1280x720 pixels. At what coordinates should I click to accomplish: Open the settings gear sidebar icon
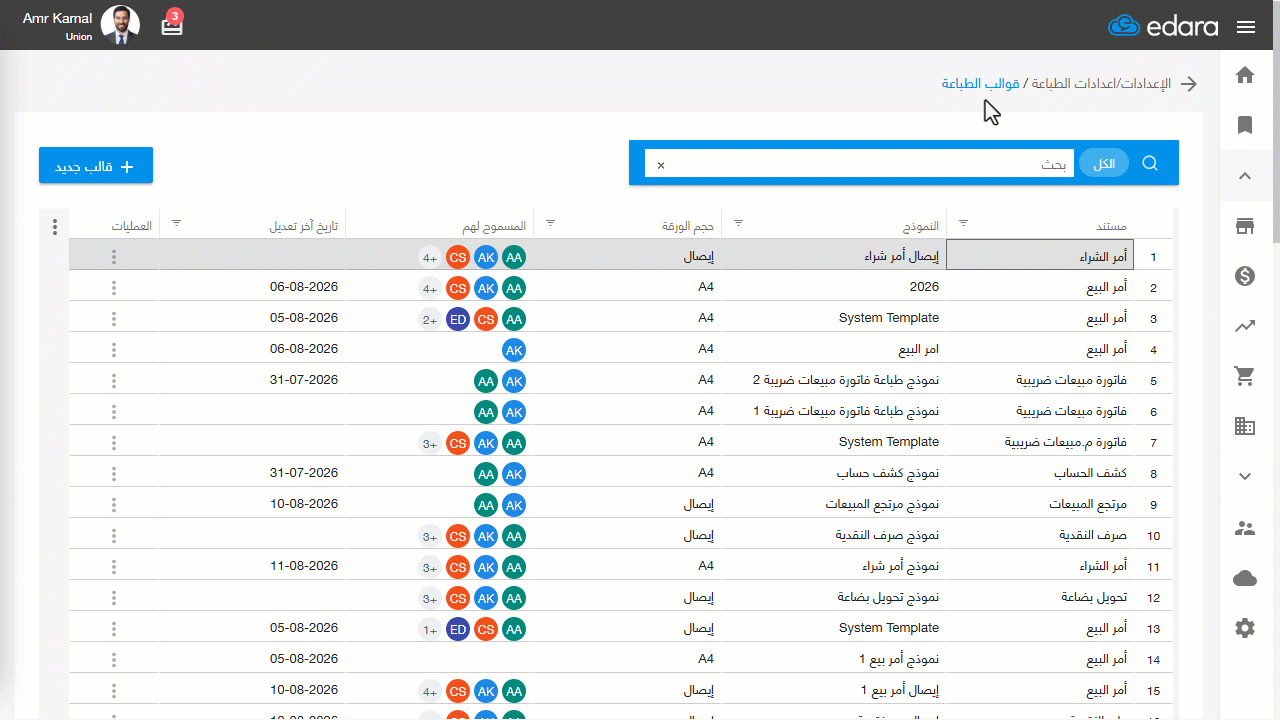(1245, 628)
